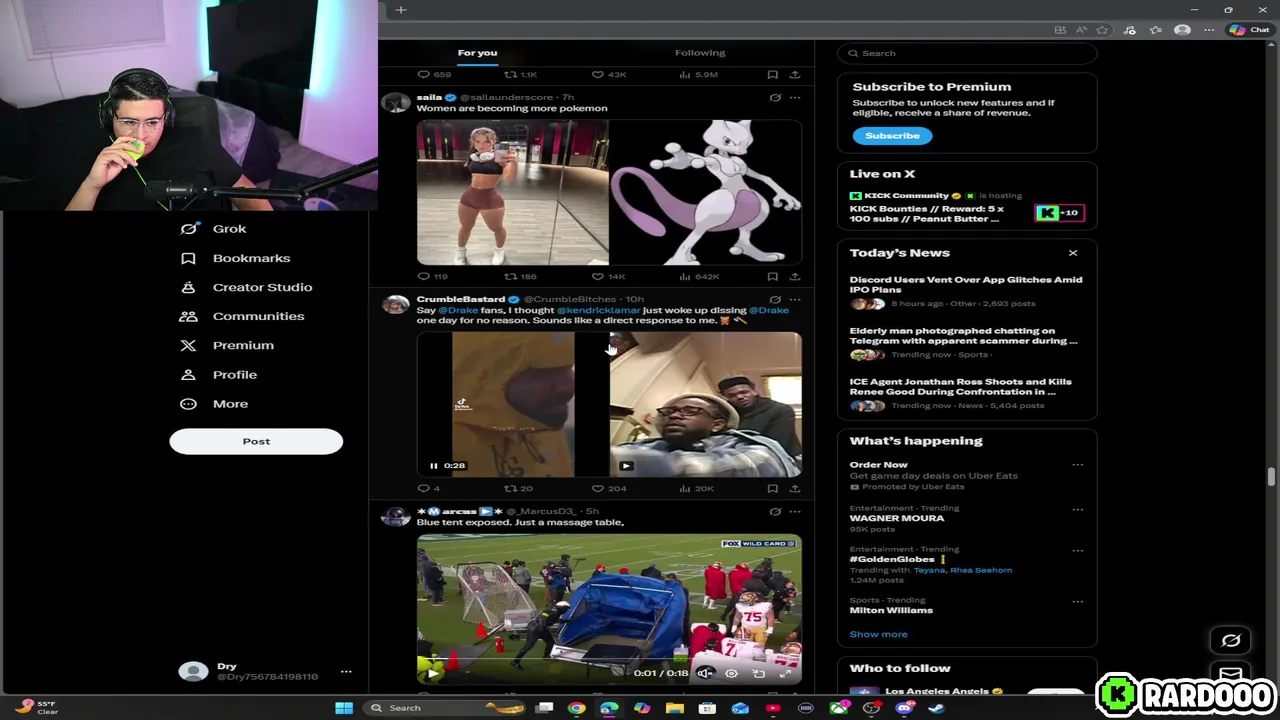Click the Post button
Screen dimensions: 1280x720
click(256, 441)
